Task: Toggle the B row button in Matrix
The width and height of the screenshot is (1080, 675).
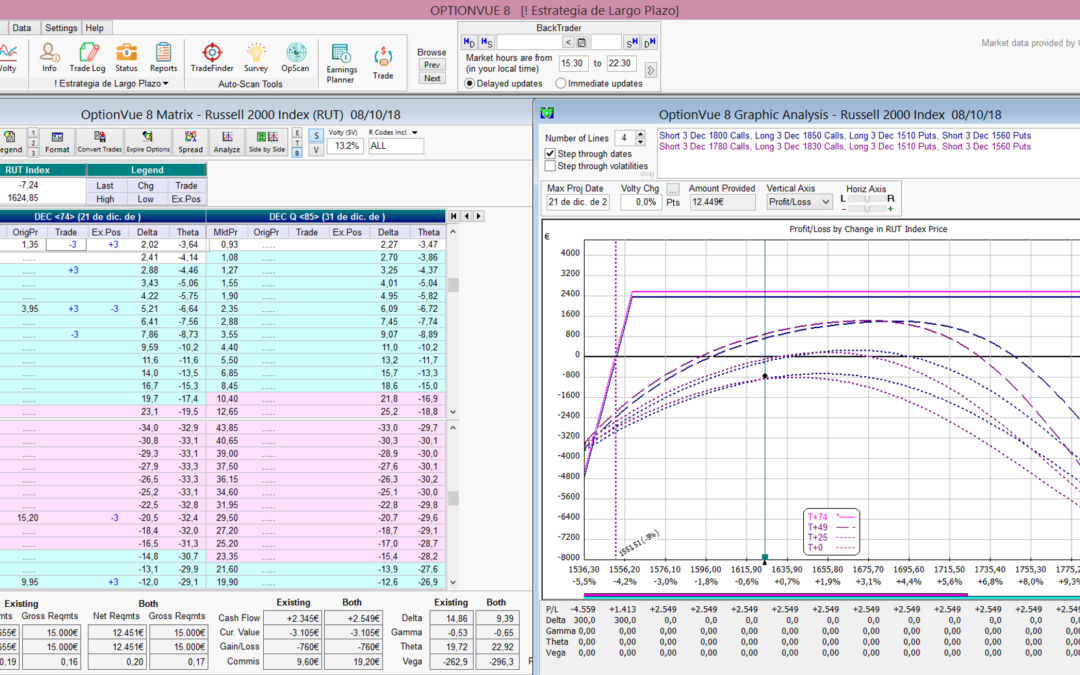Action: [297, 152]
